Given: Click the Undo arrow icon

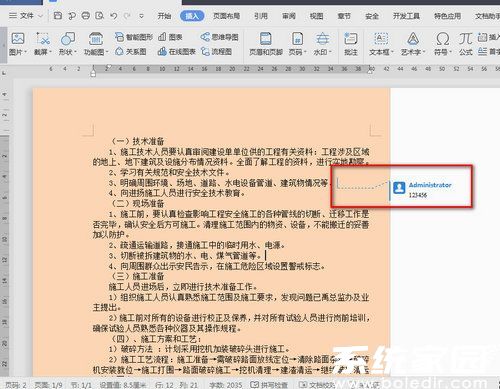Looking at the screenshot, I should [114, 16].
